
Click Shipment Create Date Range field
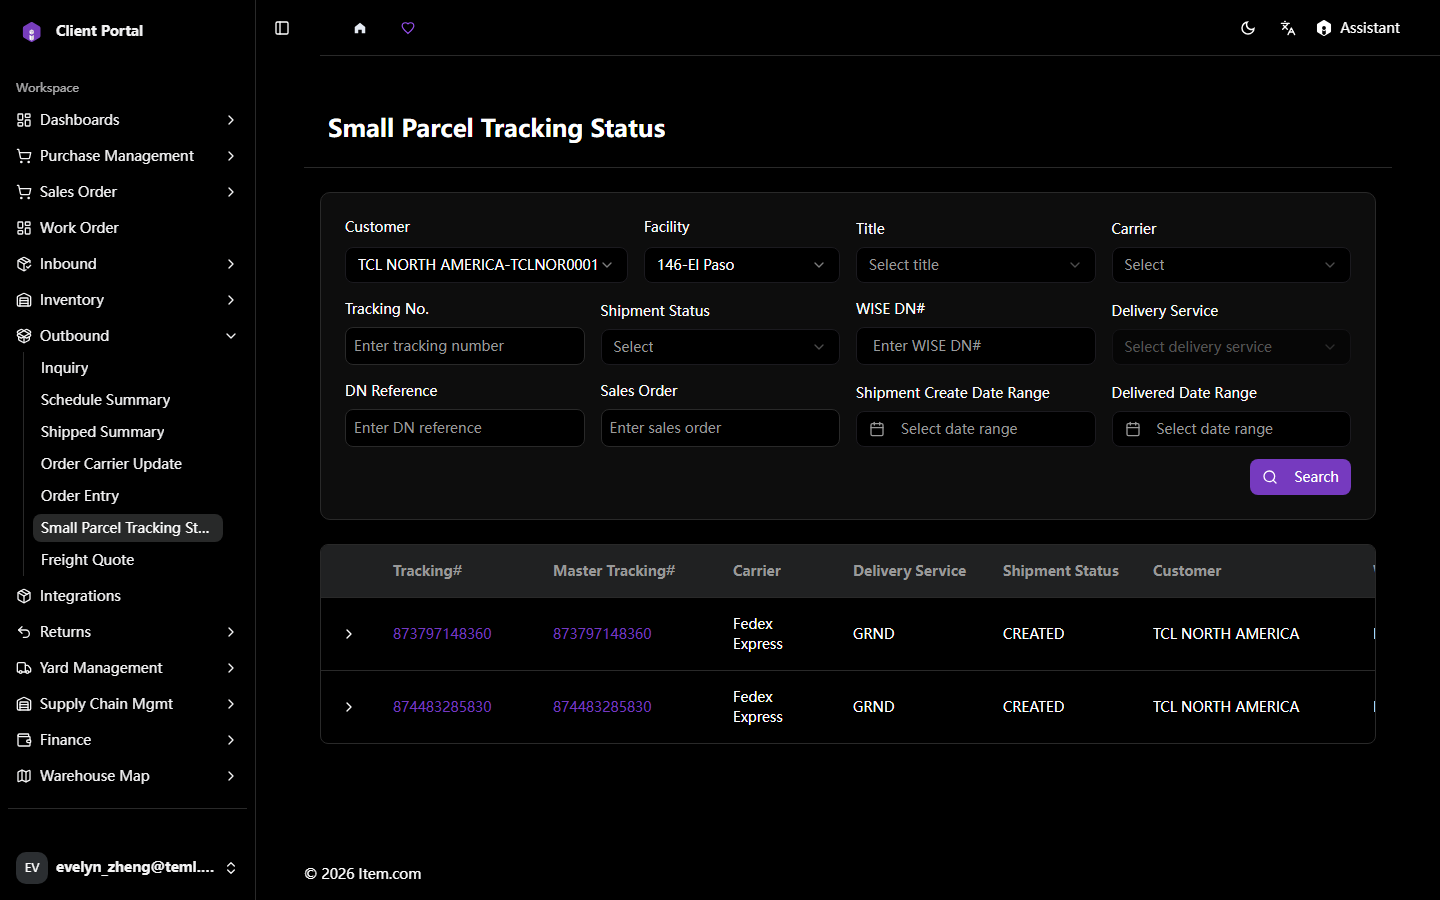(975, 429)
